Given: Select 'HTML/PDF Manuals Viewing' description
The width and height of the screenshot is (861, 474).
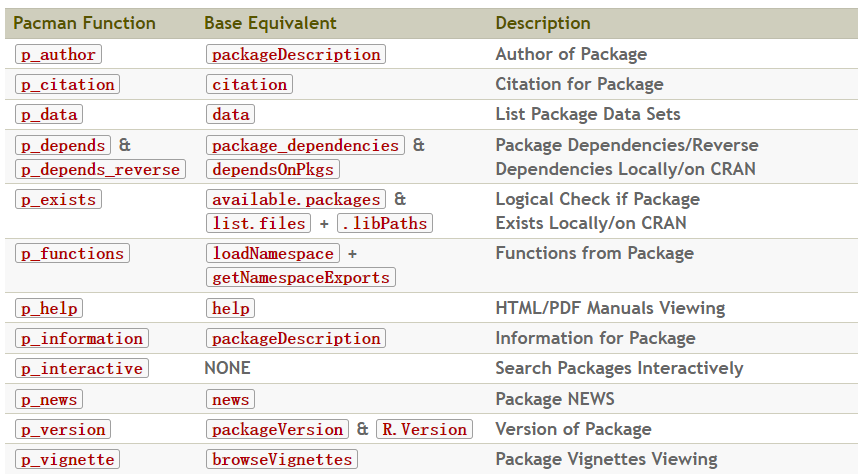Looking at the screenshot, I should 610,308.
